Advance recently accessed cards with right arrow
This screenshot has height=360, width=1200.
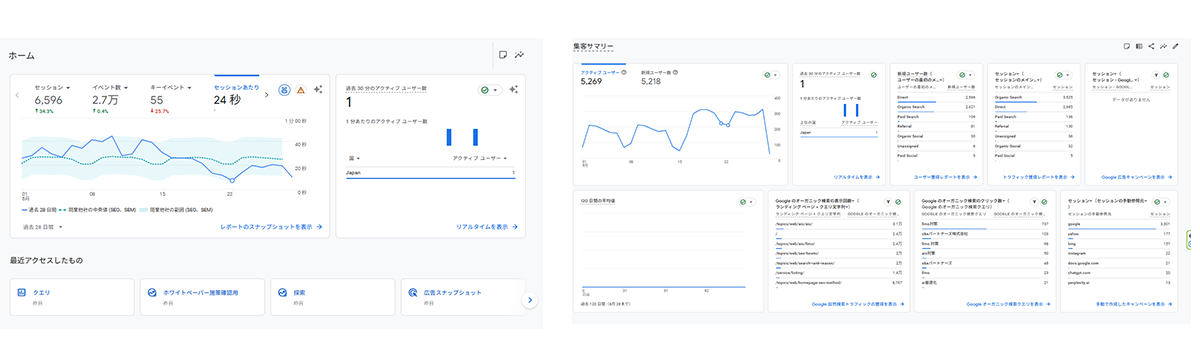click(531, 299)
